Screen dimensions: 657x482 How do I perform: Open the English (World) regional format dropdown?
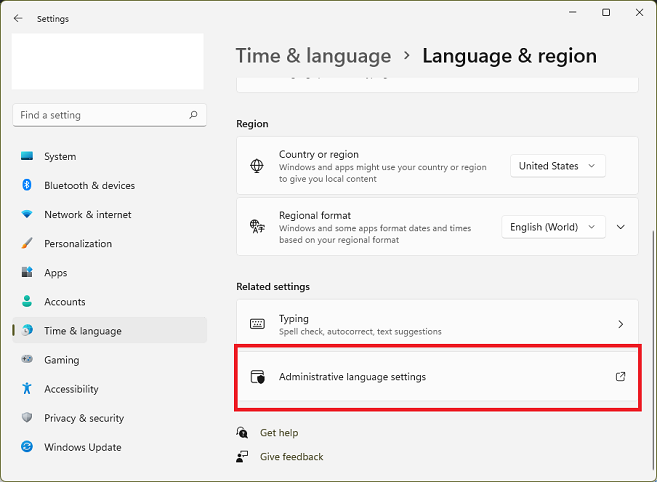(x=553, y=227)
